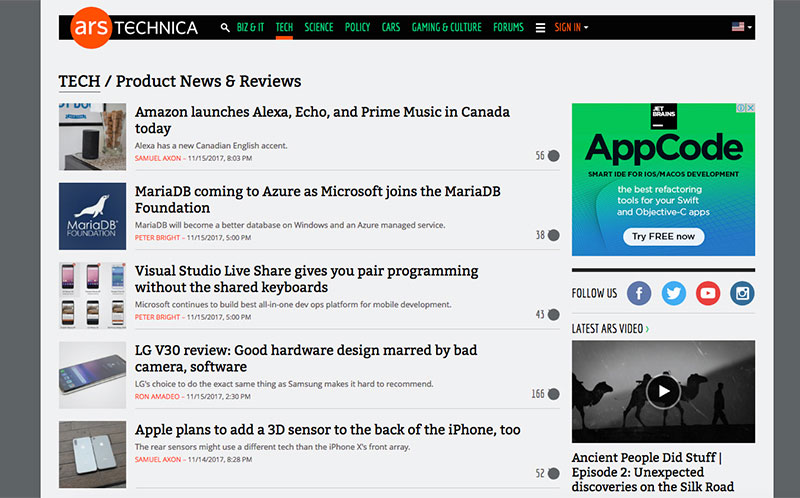The height and width of the screenshot is (498, 800).
Task: Open the search magnifier icon
Action: tap(224, 28)
